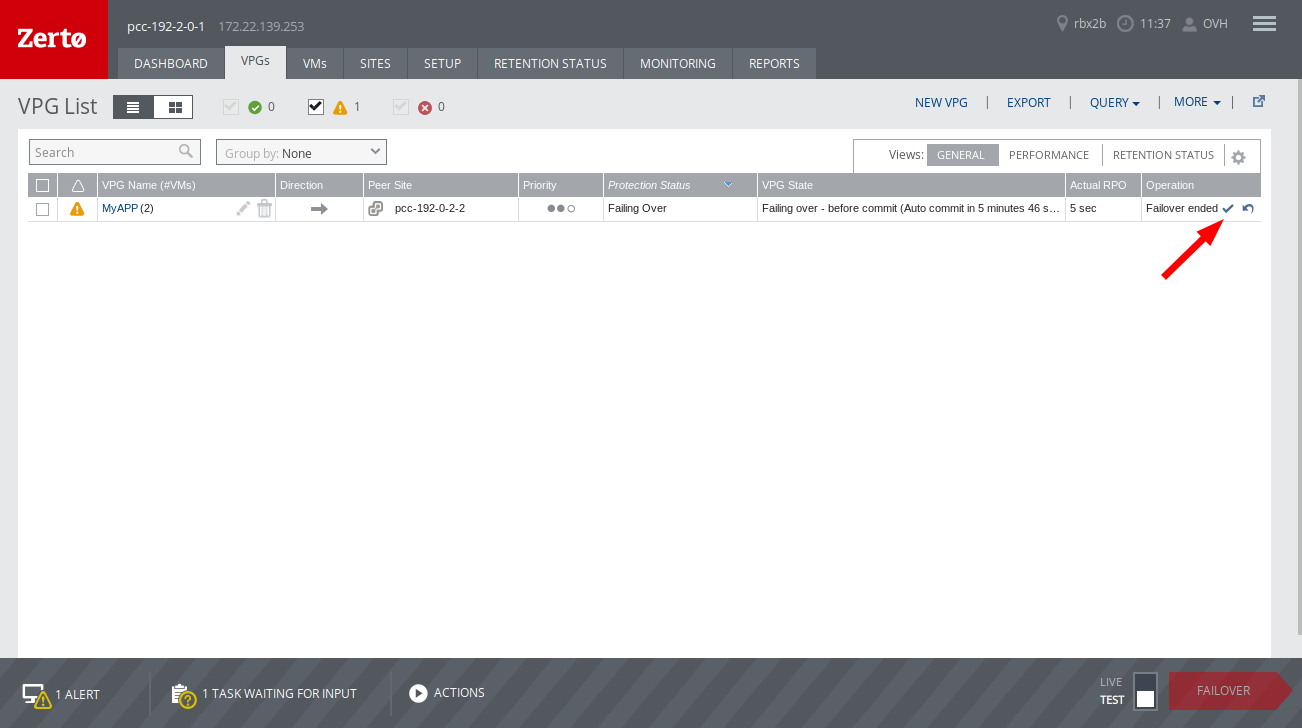Screen dimensions: 1302x728
Task: Uncheck the warning VPGs filter checkbox
Action: pyautogui.click(x=316, y=106)
